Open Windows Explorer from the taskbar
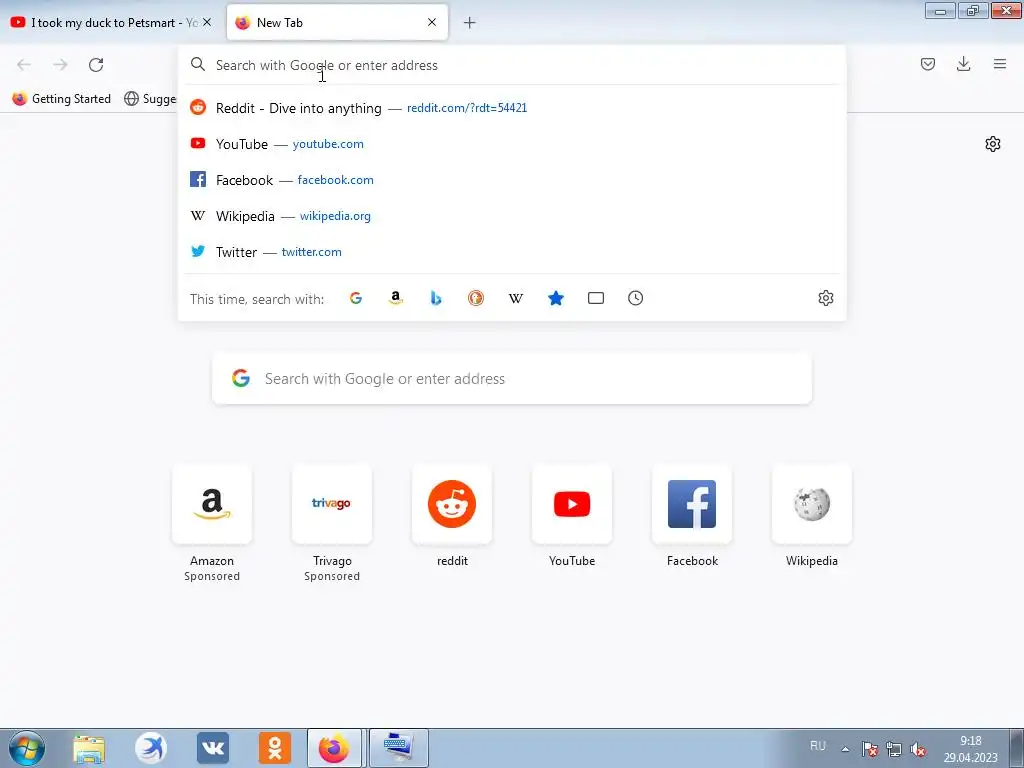Image resolution: width=1024 pixels, height=768 pixels. pyautogui.click(x=89, y=748)
